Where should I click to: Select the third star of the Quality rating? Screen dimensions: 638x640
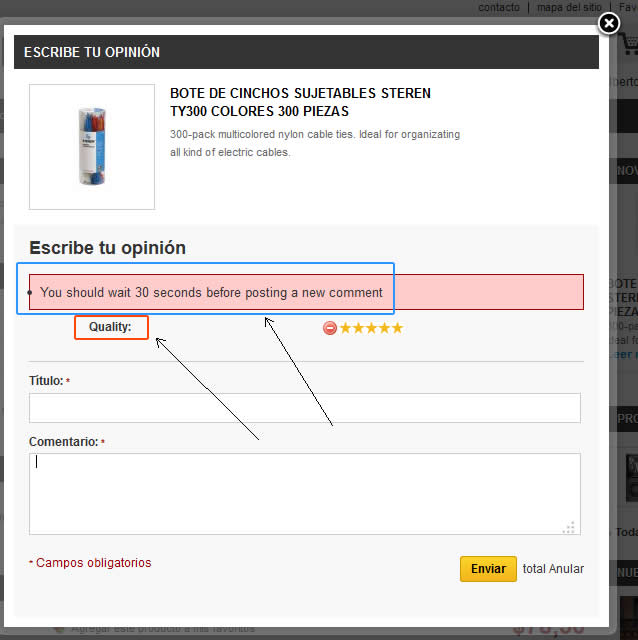(x=371, y=328)
